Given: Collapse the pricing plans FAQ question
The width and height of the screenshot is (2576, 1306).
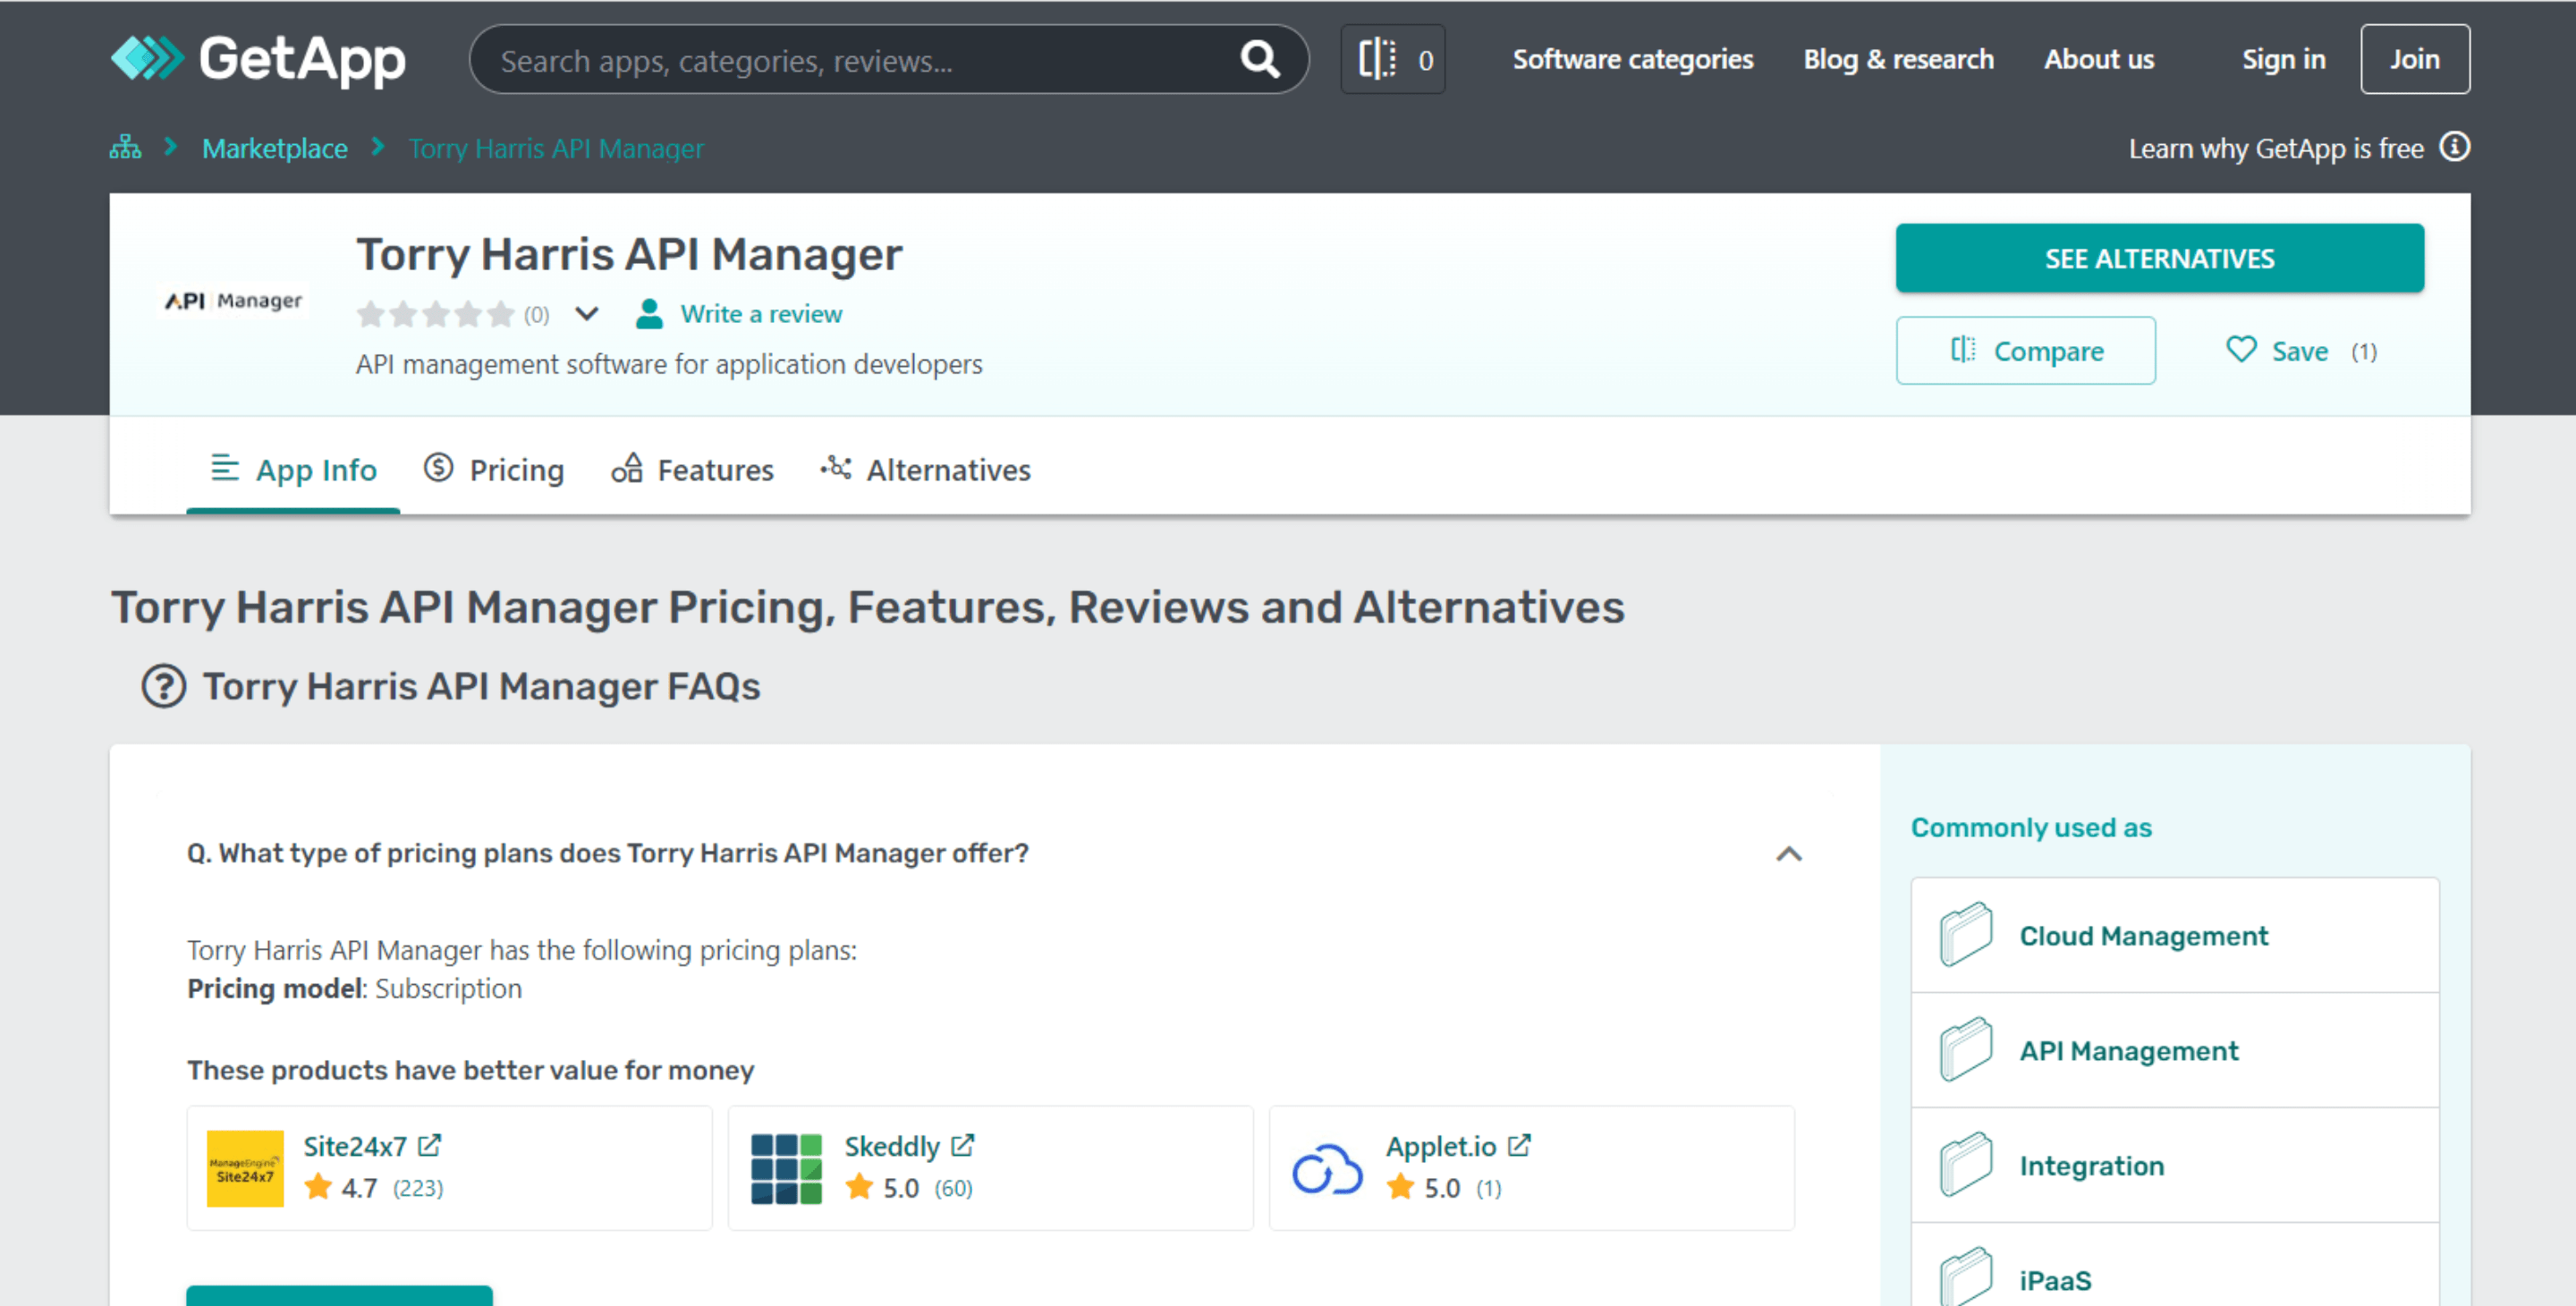Looking at the screenshot, I should tap(1788, 853).
